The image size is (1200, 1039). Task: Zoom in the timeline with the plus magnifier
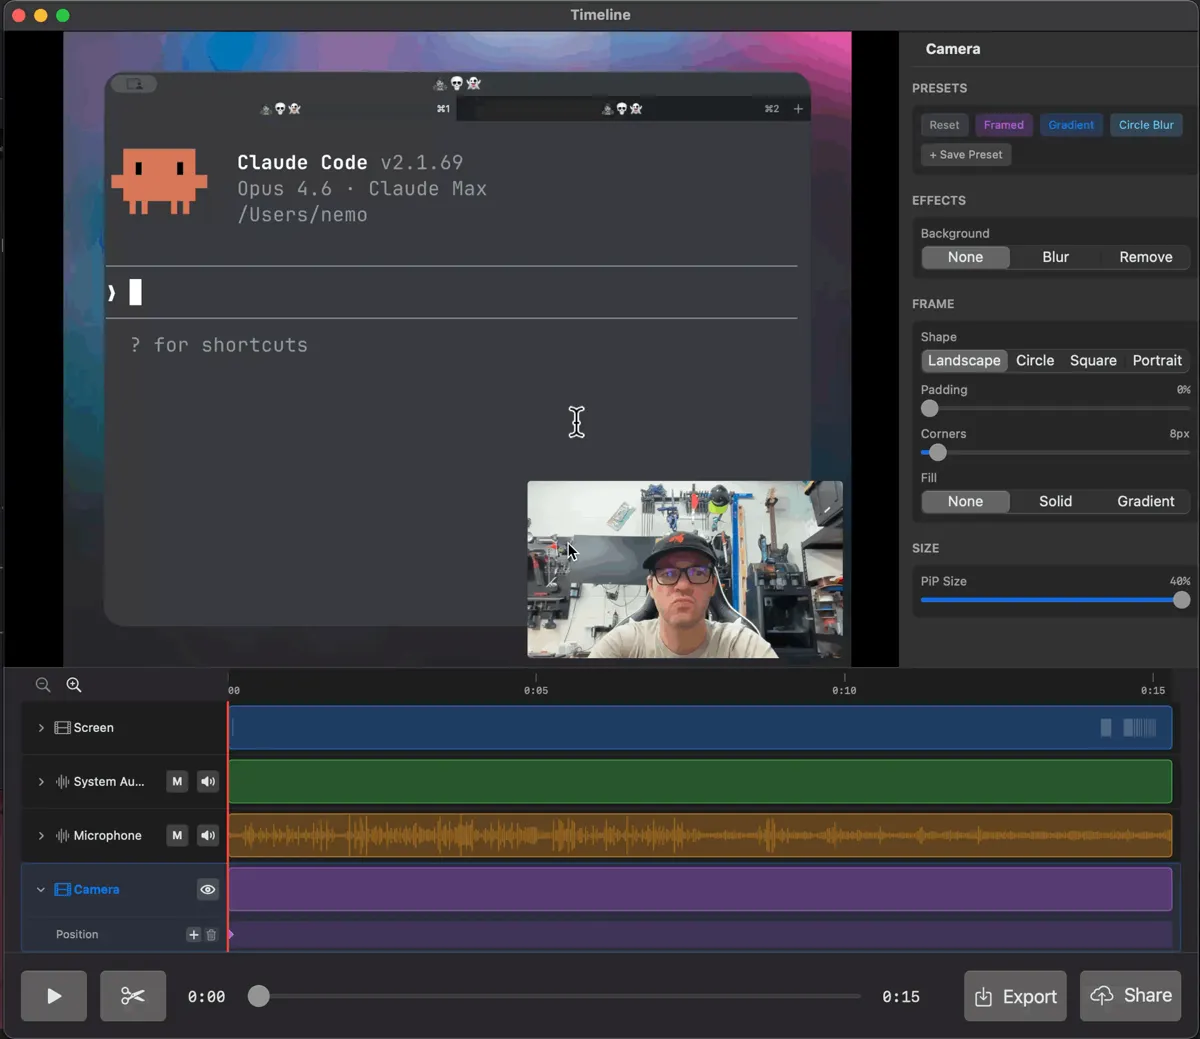74,685
